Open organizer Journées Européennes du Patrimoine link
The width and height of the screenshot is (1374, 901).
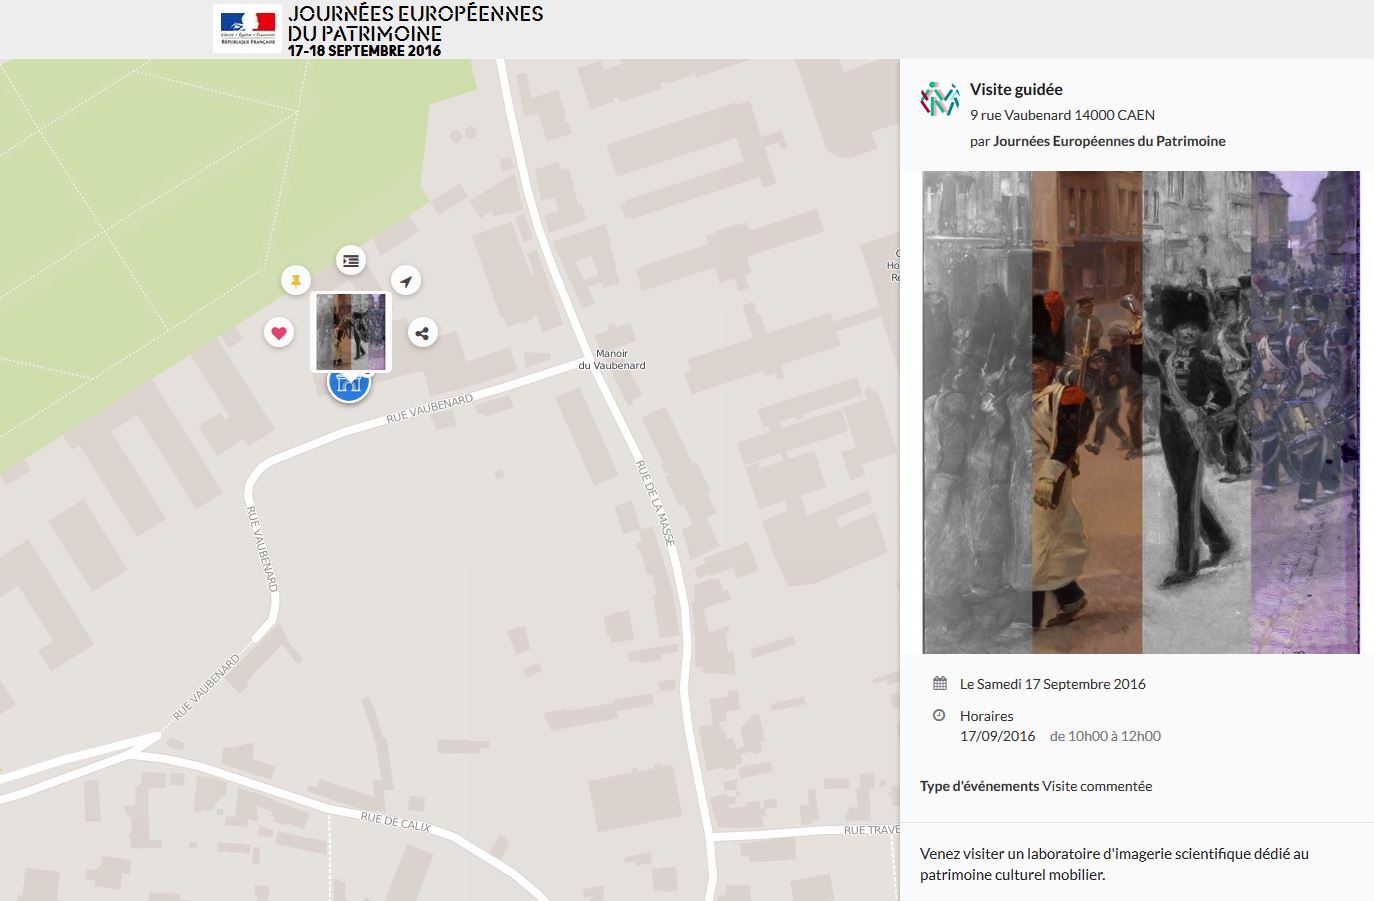[1109, 141]
